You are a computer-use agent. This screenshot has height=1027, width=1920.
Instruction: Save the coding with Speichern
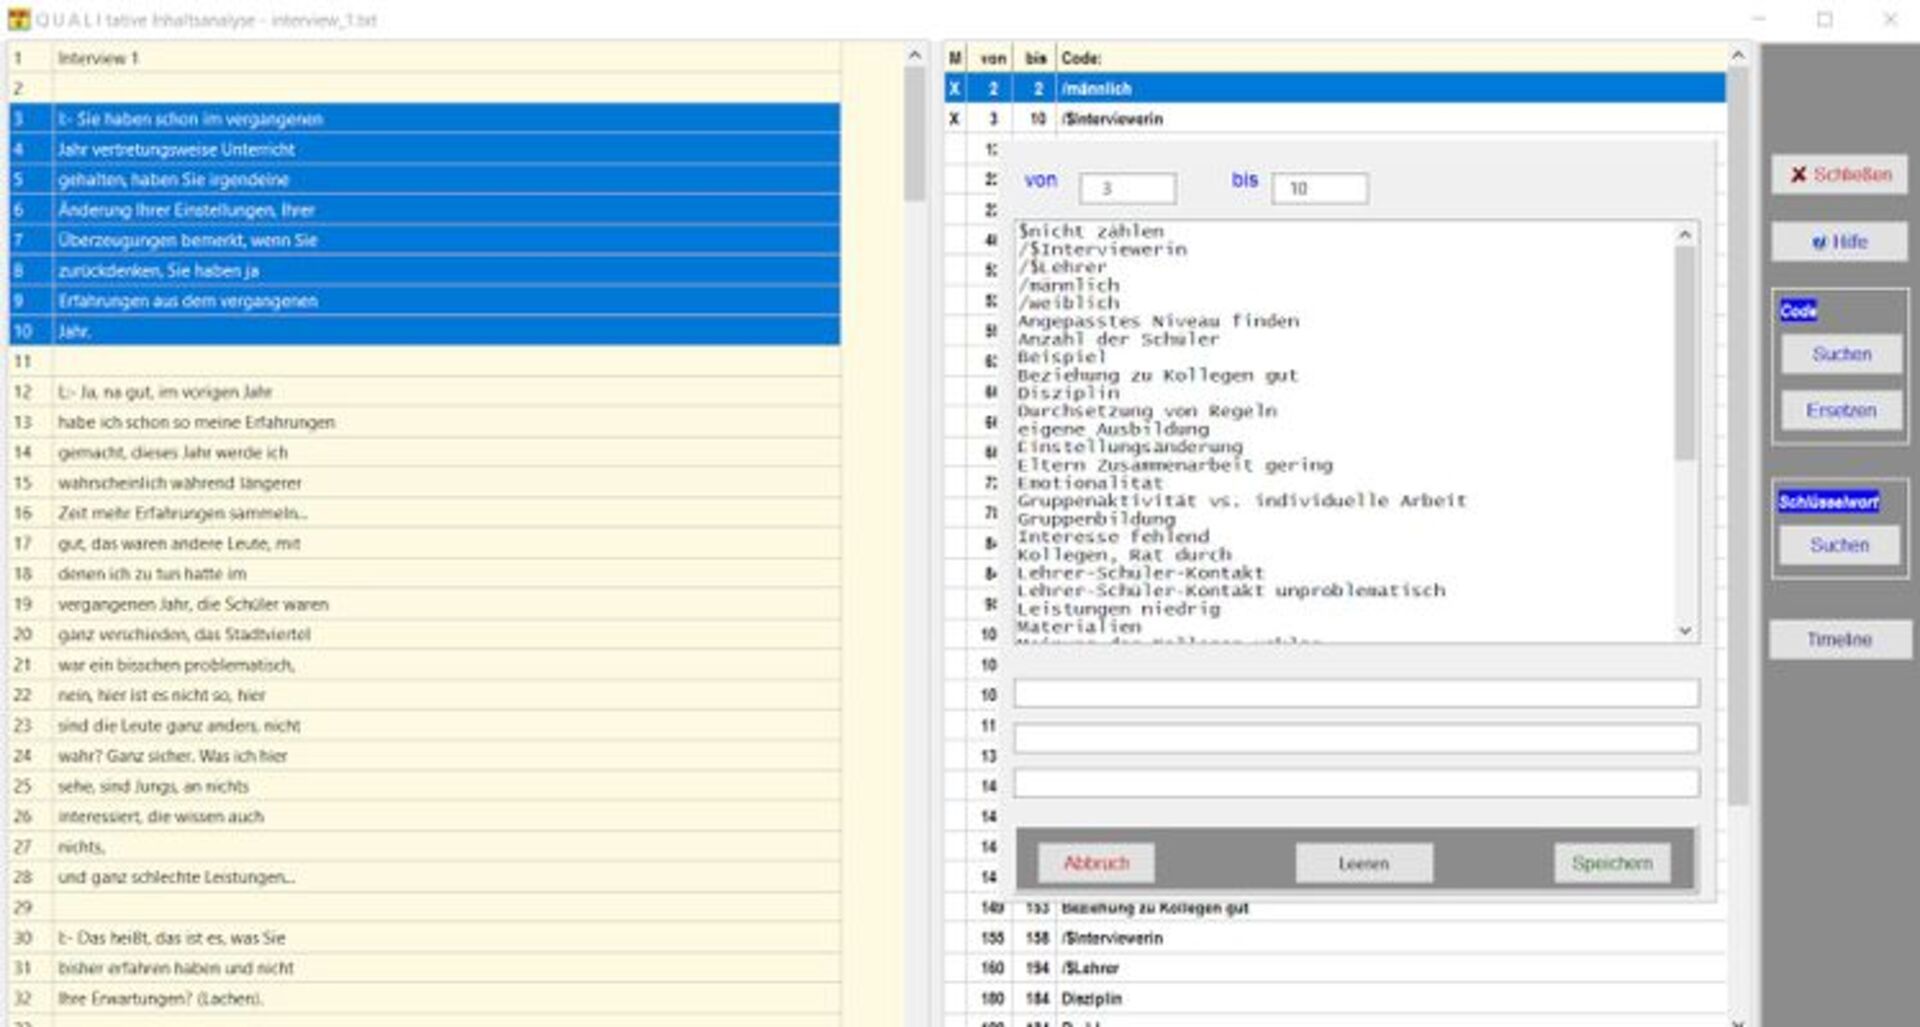(1611, 862)
